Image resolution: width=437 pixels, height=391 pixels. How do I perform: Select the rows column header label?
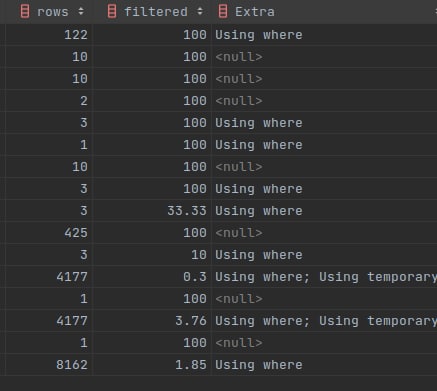(53, 12)
